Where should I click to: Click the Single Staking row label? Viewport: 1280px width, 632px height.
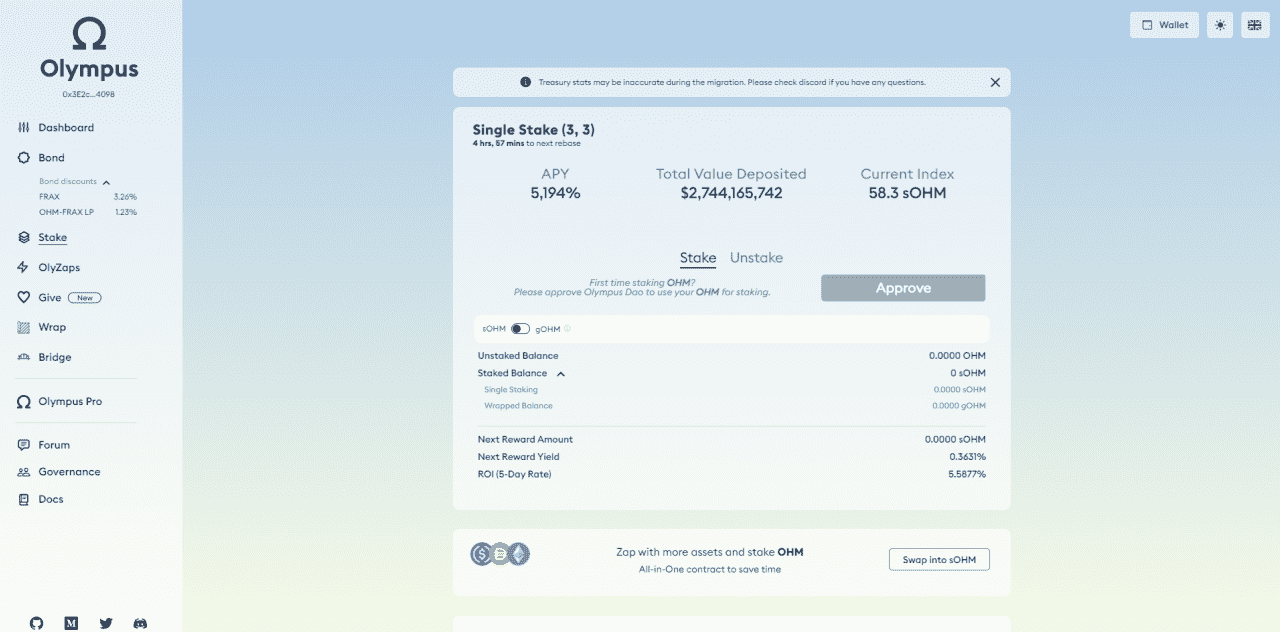pos(511,390)
